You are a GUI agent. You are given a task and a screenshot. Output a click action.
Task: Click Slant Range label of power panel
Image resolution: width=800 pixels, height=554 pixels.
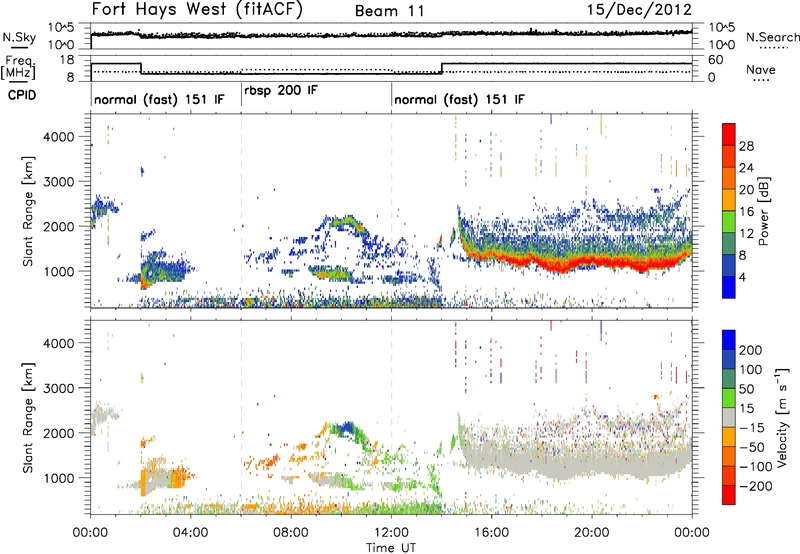[x=28, y=211]
